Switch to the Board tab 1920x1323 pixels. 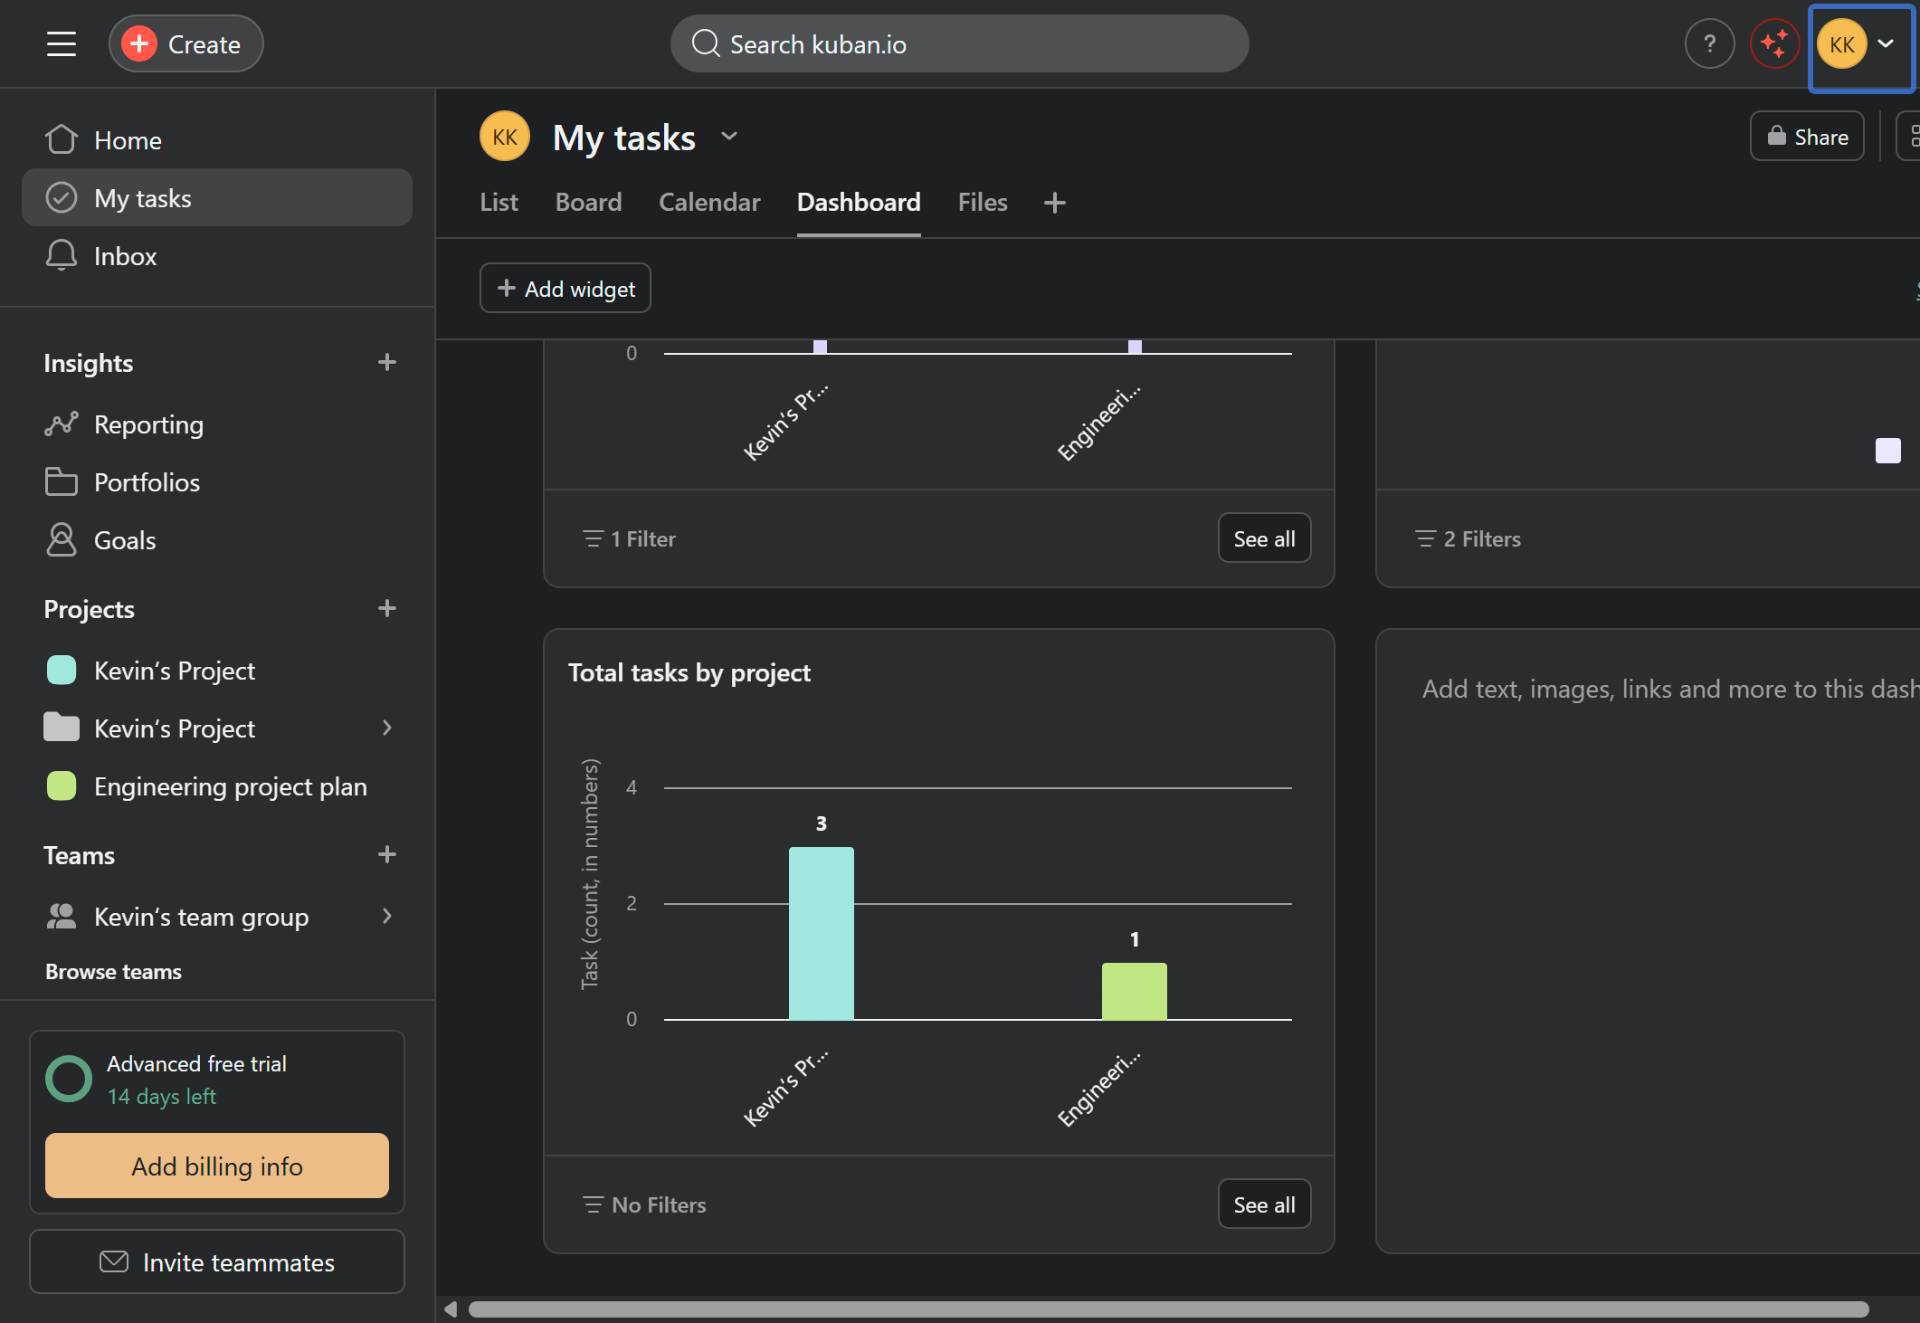[x=588, y=203]
